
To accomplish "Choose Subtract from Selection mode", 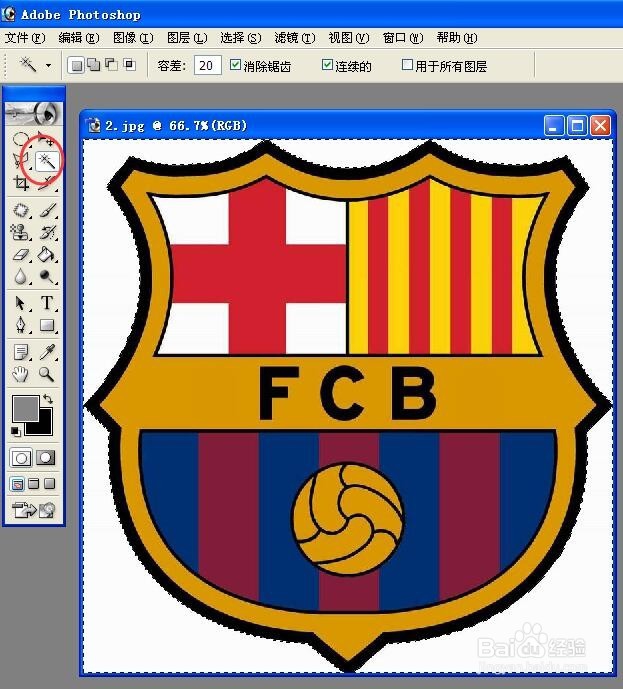I will 112,65.
